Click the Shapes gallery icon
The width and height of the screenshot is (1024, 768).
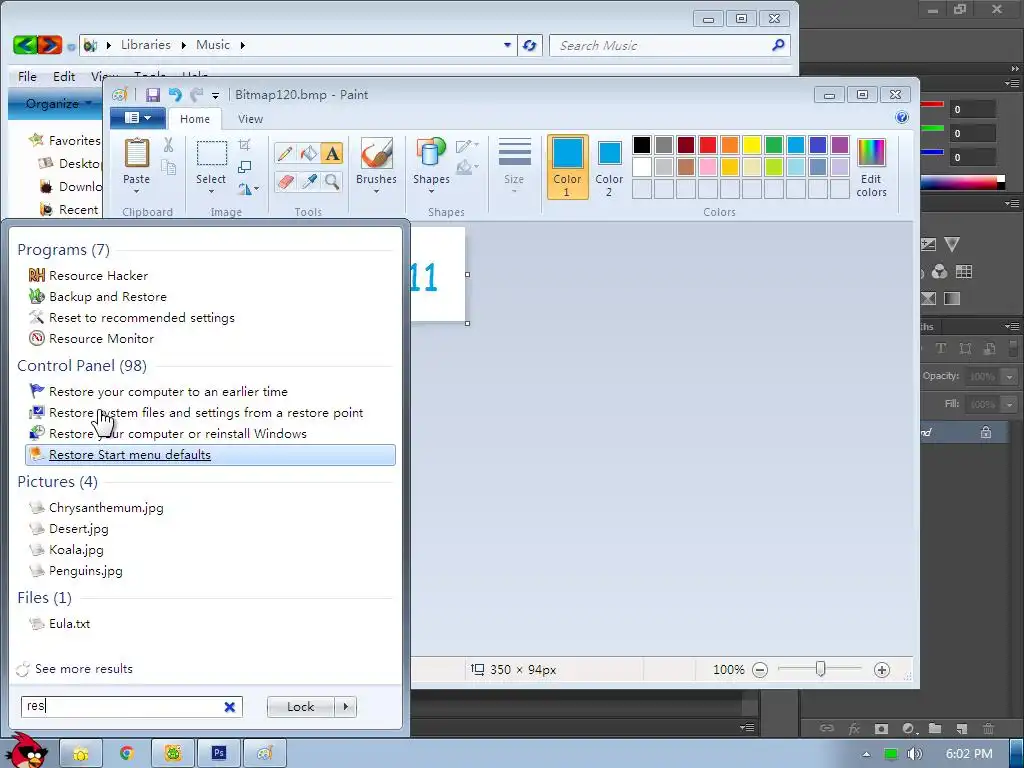pos(430,153)
